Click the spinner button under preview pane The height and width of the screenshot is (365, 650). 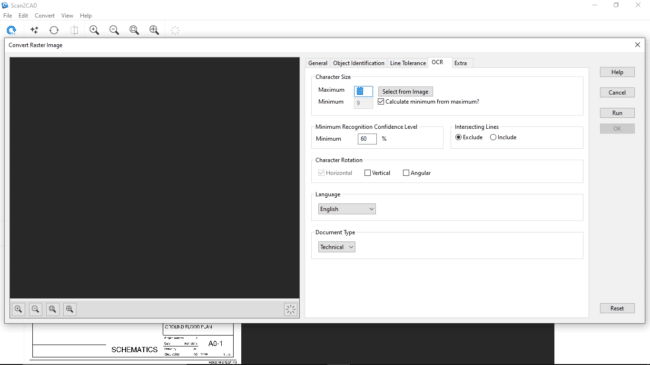click(x=291, y=309)
